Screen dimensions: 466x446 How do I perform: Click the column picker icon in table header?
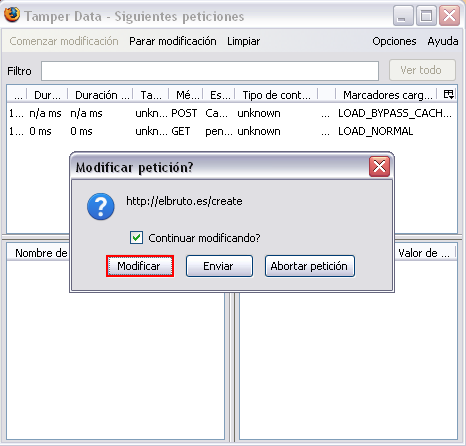coord(448,94)
